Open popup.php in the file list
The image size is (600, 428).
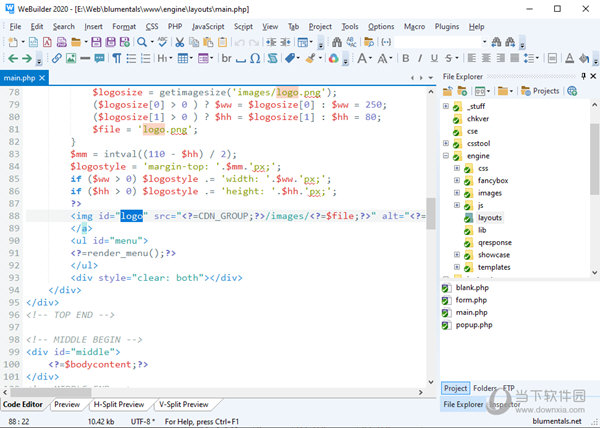(x=474, y=325)
